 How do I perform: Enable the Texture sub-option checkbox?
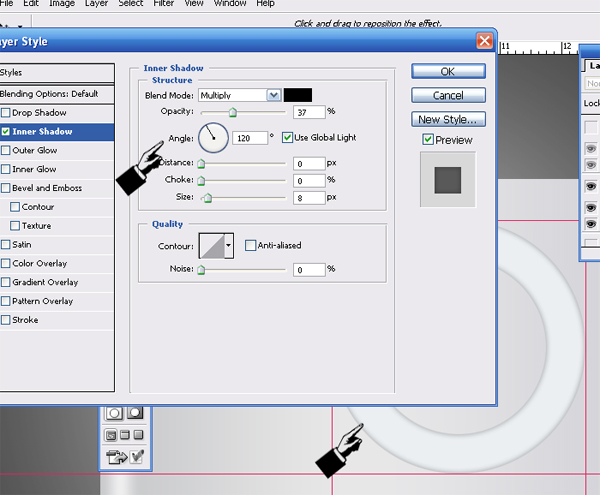coord(15,225)
